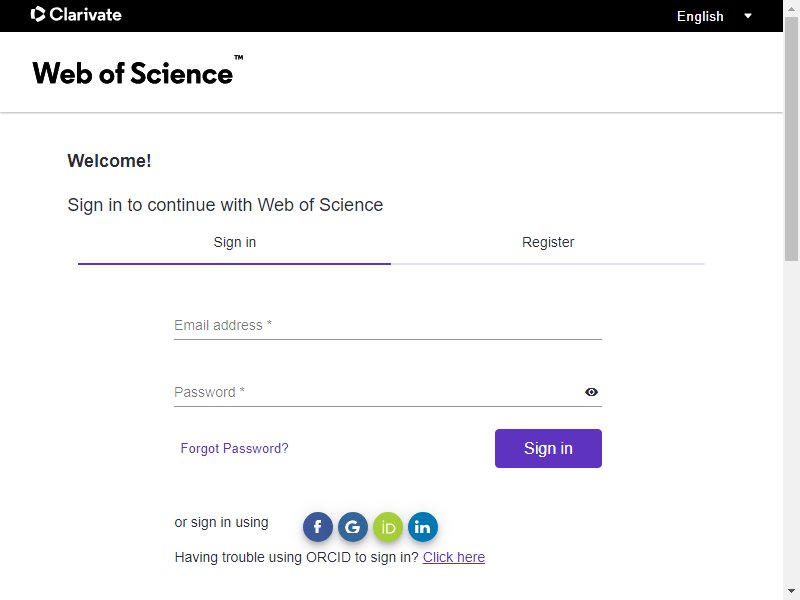Switch to the Register tab
The image size is (800, 600).
[548, 242]
